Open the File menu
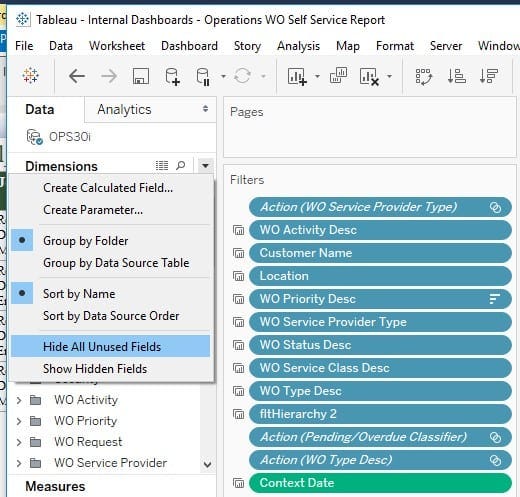The image size is (520, 497). tap(24, 46)
